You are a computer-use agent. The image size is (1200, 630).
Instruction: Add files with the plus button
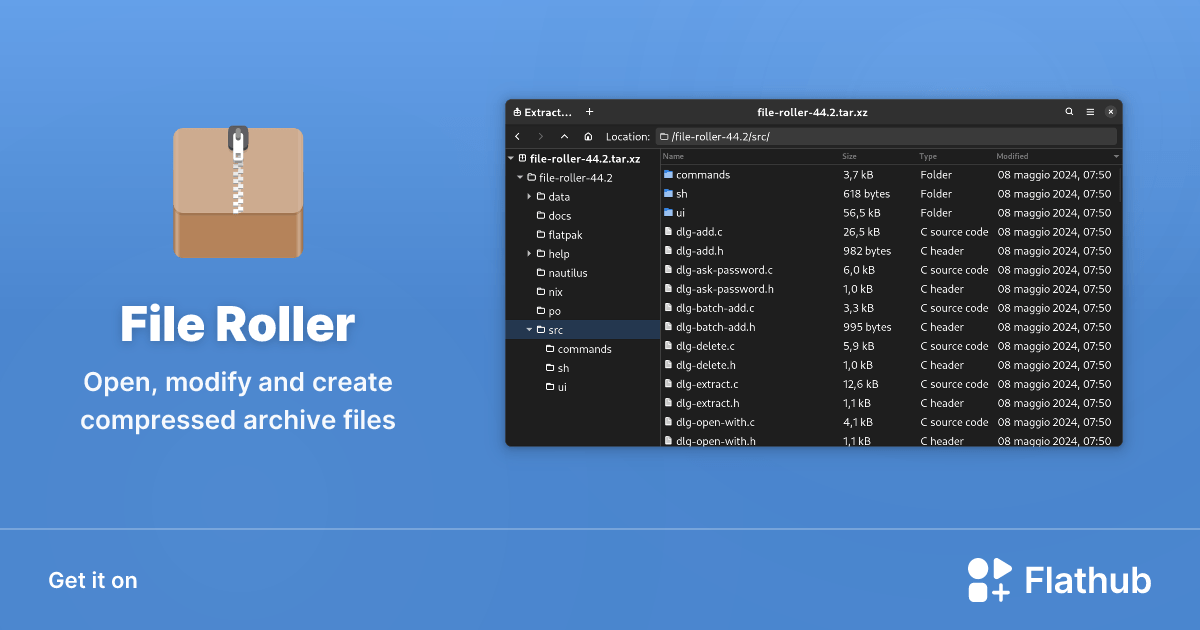[x=589, y=112]
